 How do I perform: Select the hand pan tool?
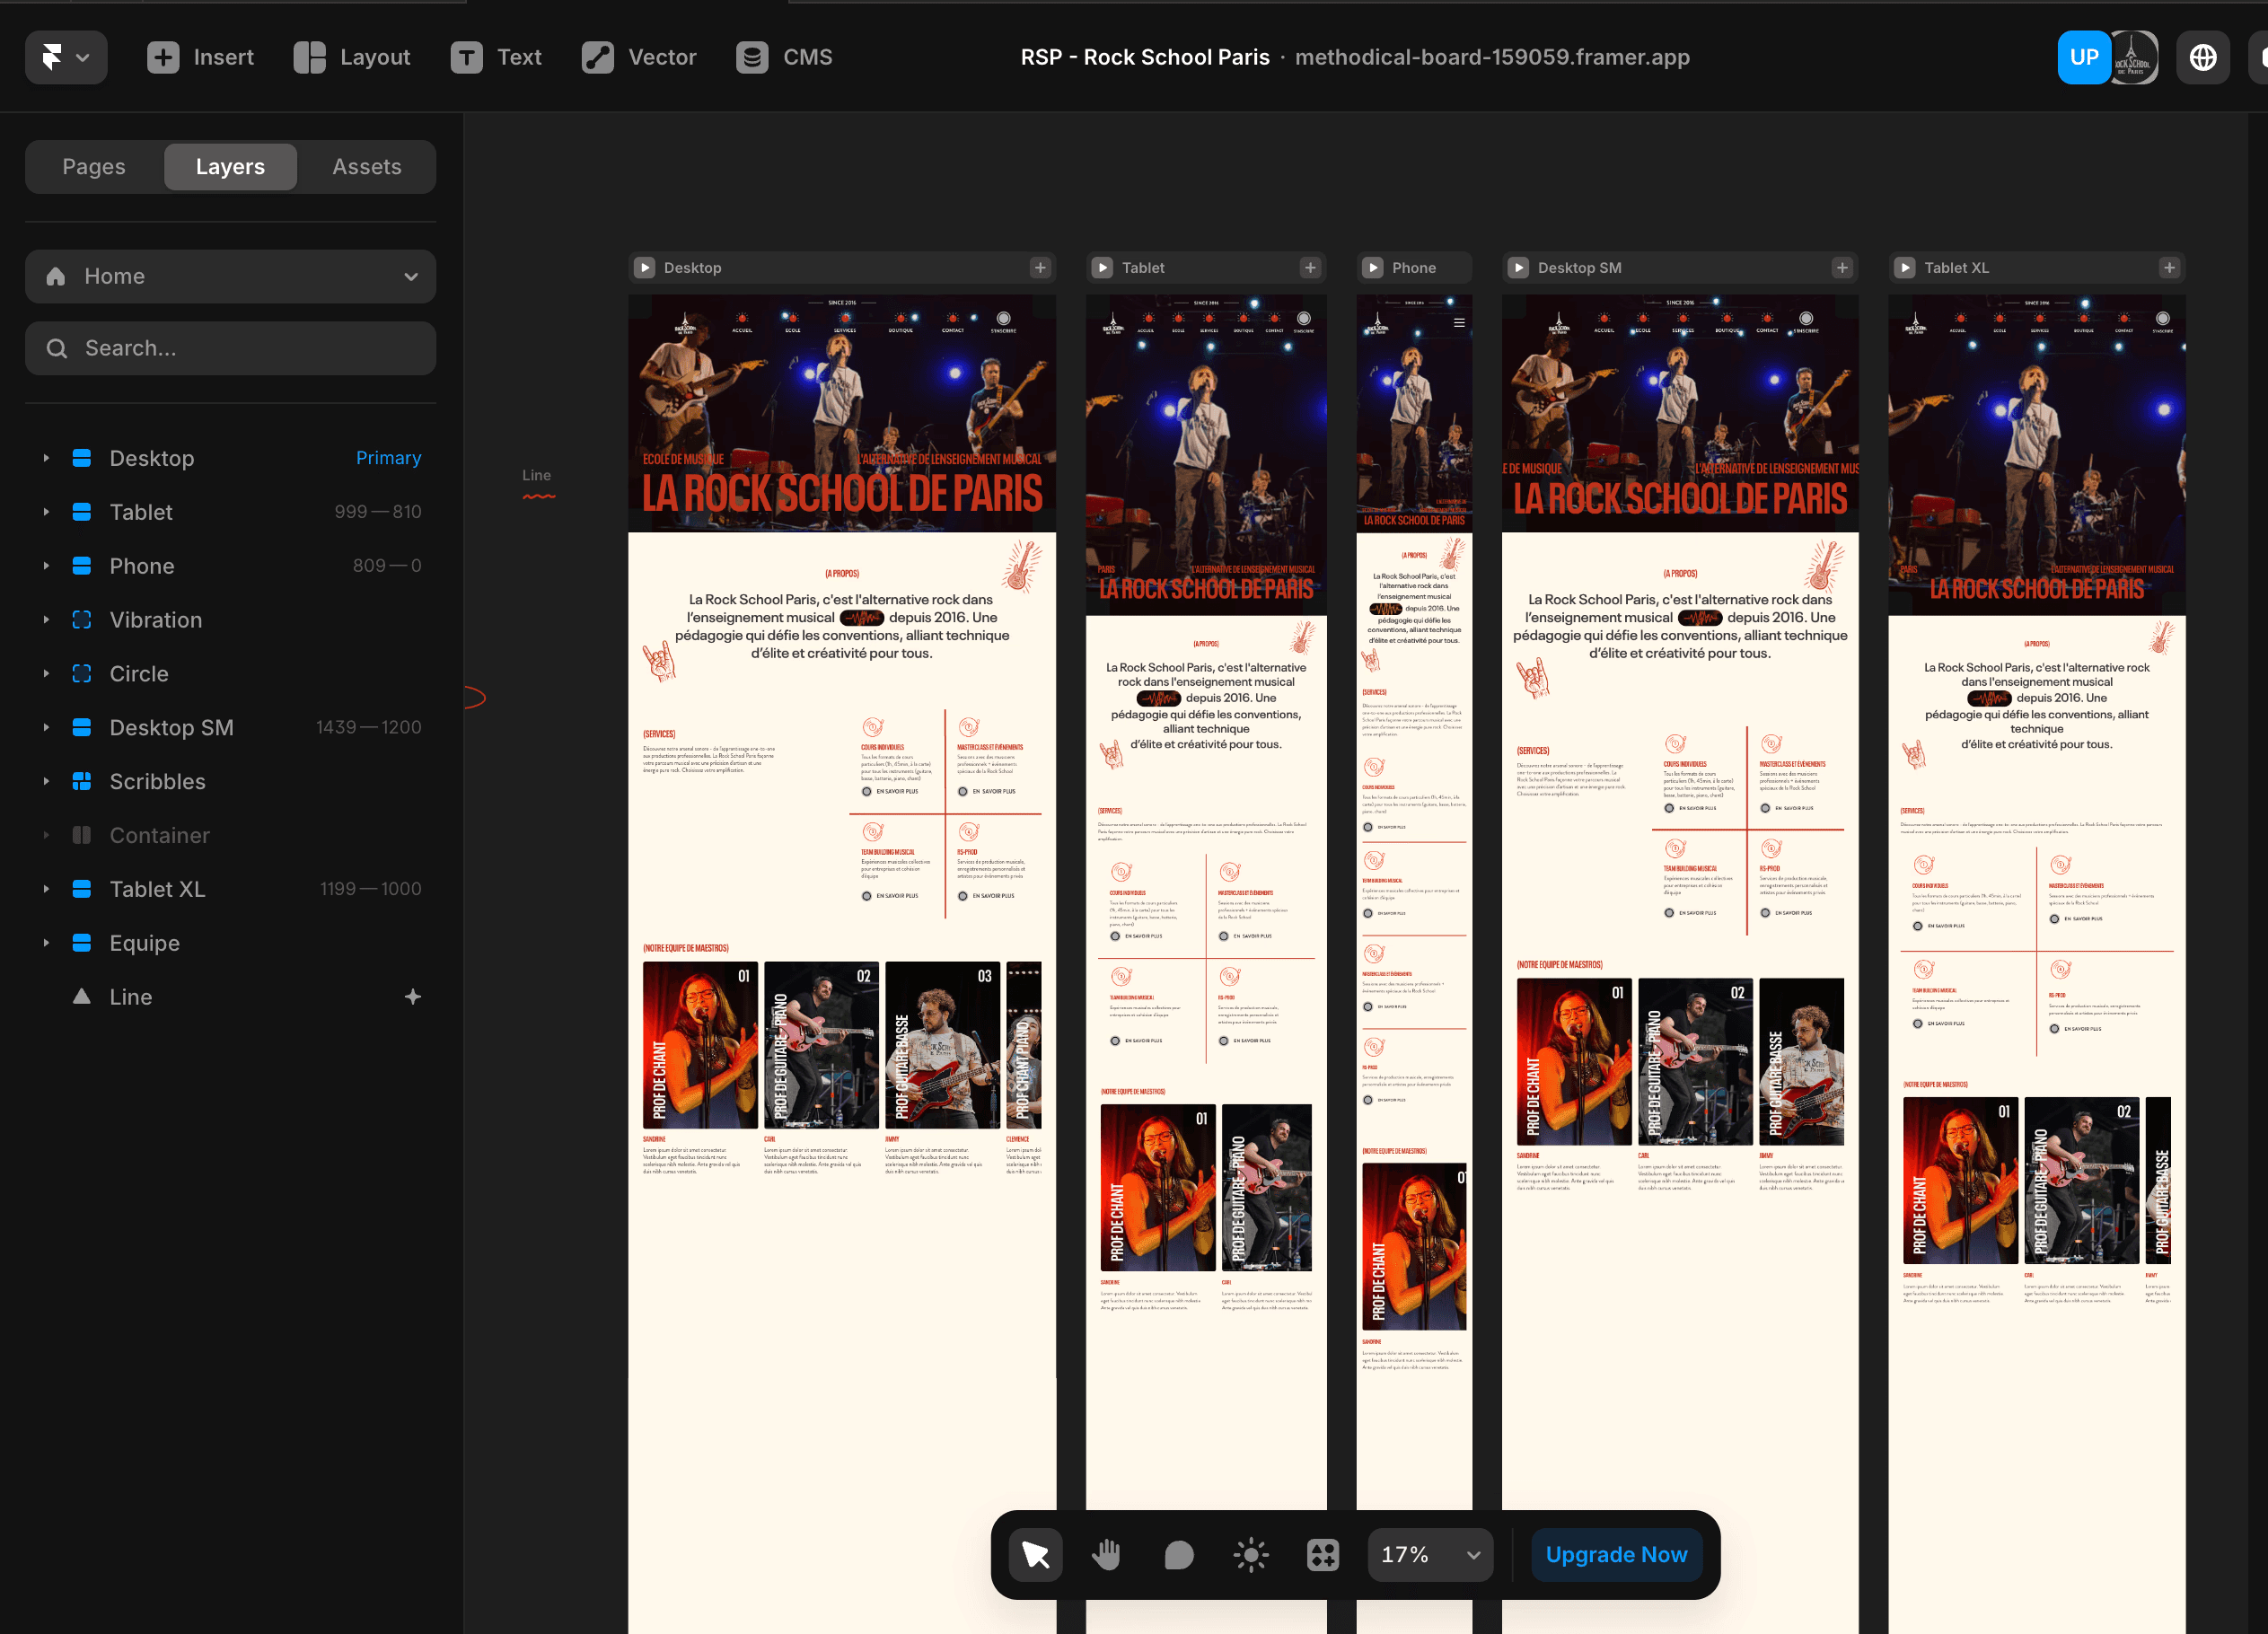(1107, 1554)
